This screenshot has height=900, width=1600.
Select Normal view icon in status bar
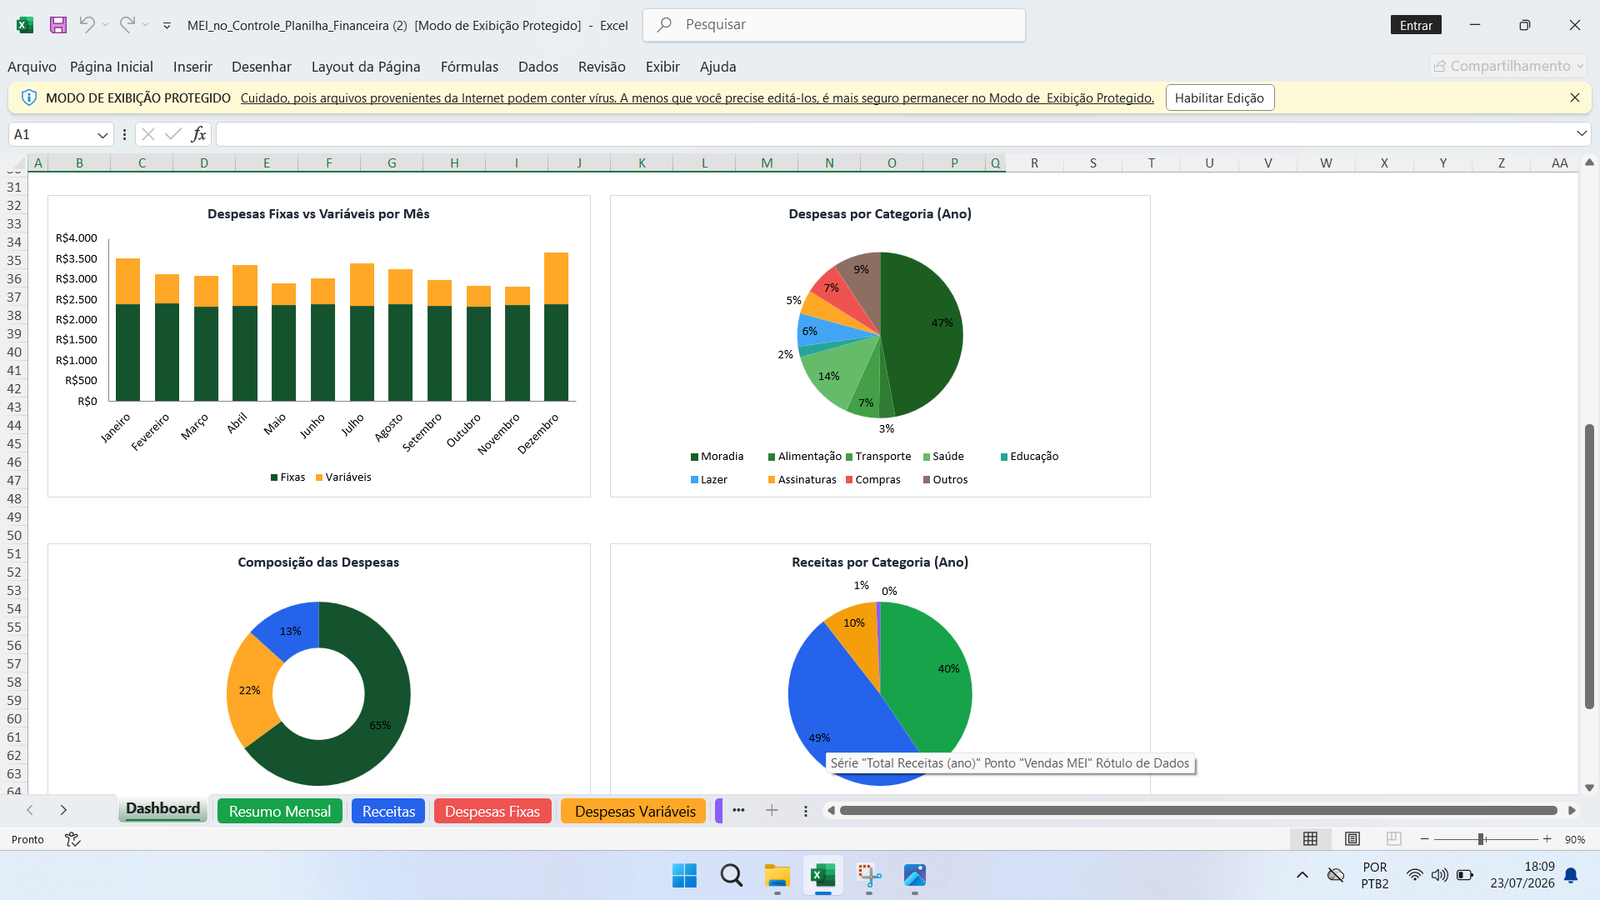1310,839
